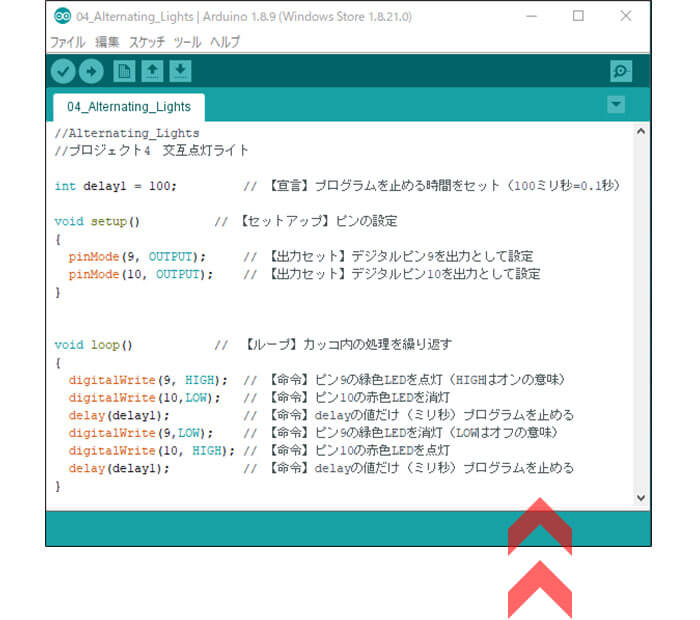Click the '//Alternating_Lights' comment line
The width and height of the screenshot is (700, 620).
[x=127, y=133]
